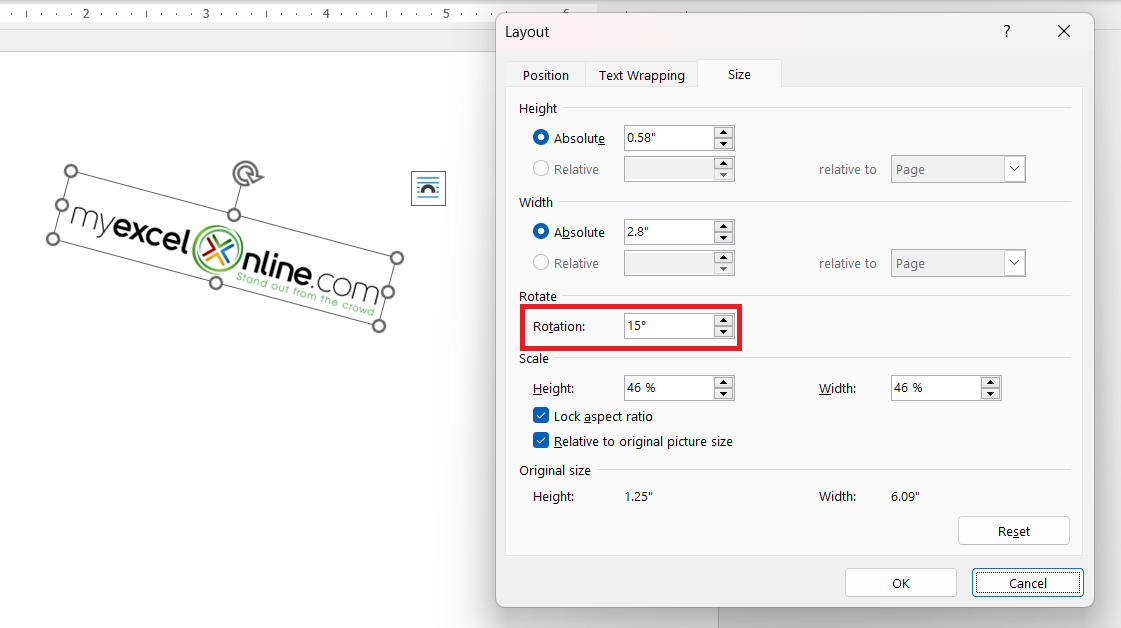Screen dimensions: 1121x628
Task: Select the Relative width radio button
Action: 541,263
